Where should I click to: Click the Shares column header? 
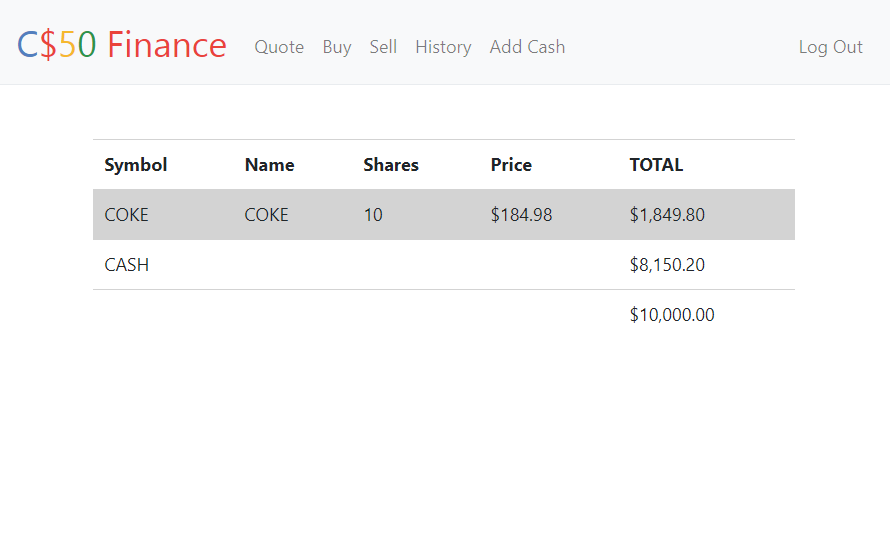[x=391, y=165]
